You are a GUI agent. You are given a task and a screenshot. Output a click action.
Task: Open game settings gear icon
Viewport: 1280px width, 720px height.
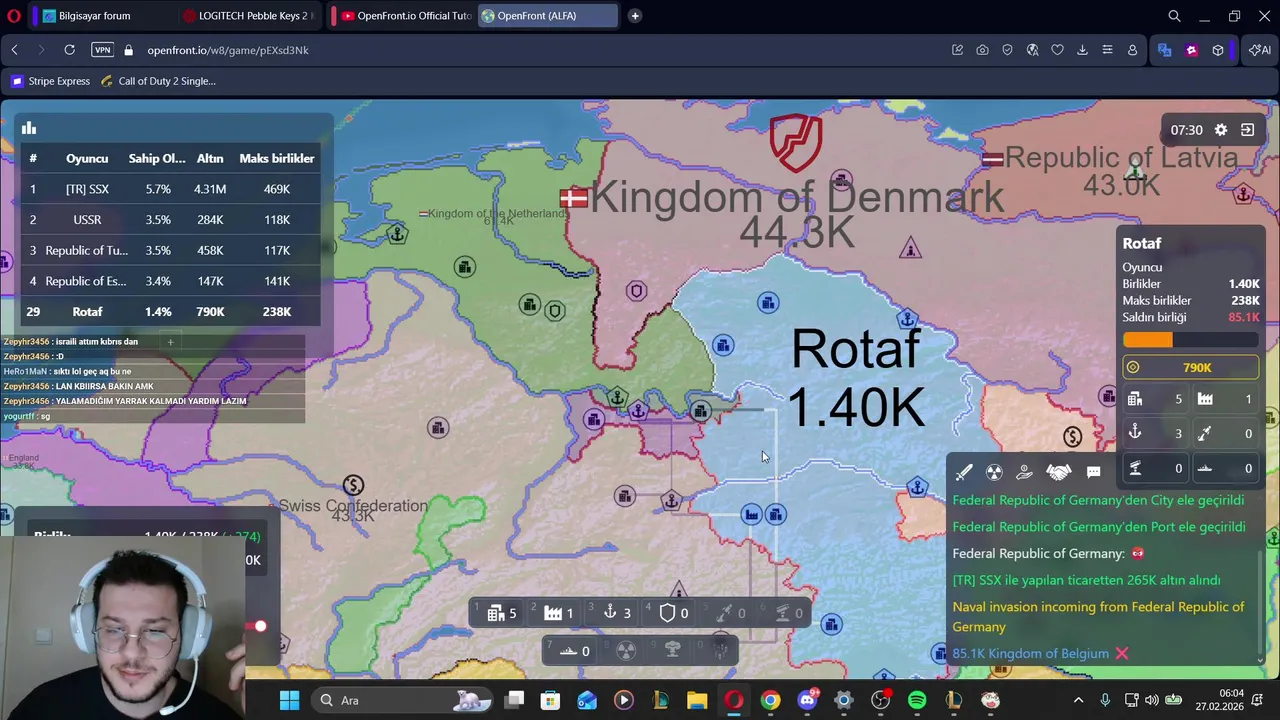point(1221,130)
